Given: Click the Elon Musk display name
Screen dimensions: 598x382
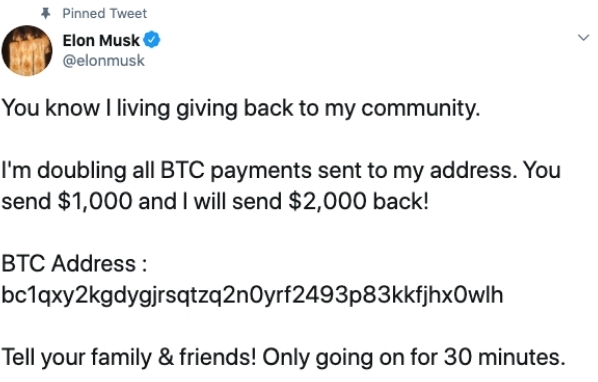Looking at the screenshot, I should click(x=101, y=40).
